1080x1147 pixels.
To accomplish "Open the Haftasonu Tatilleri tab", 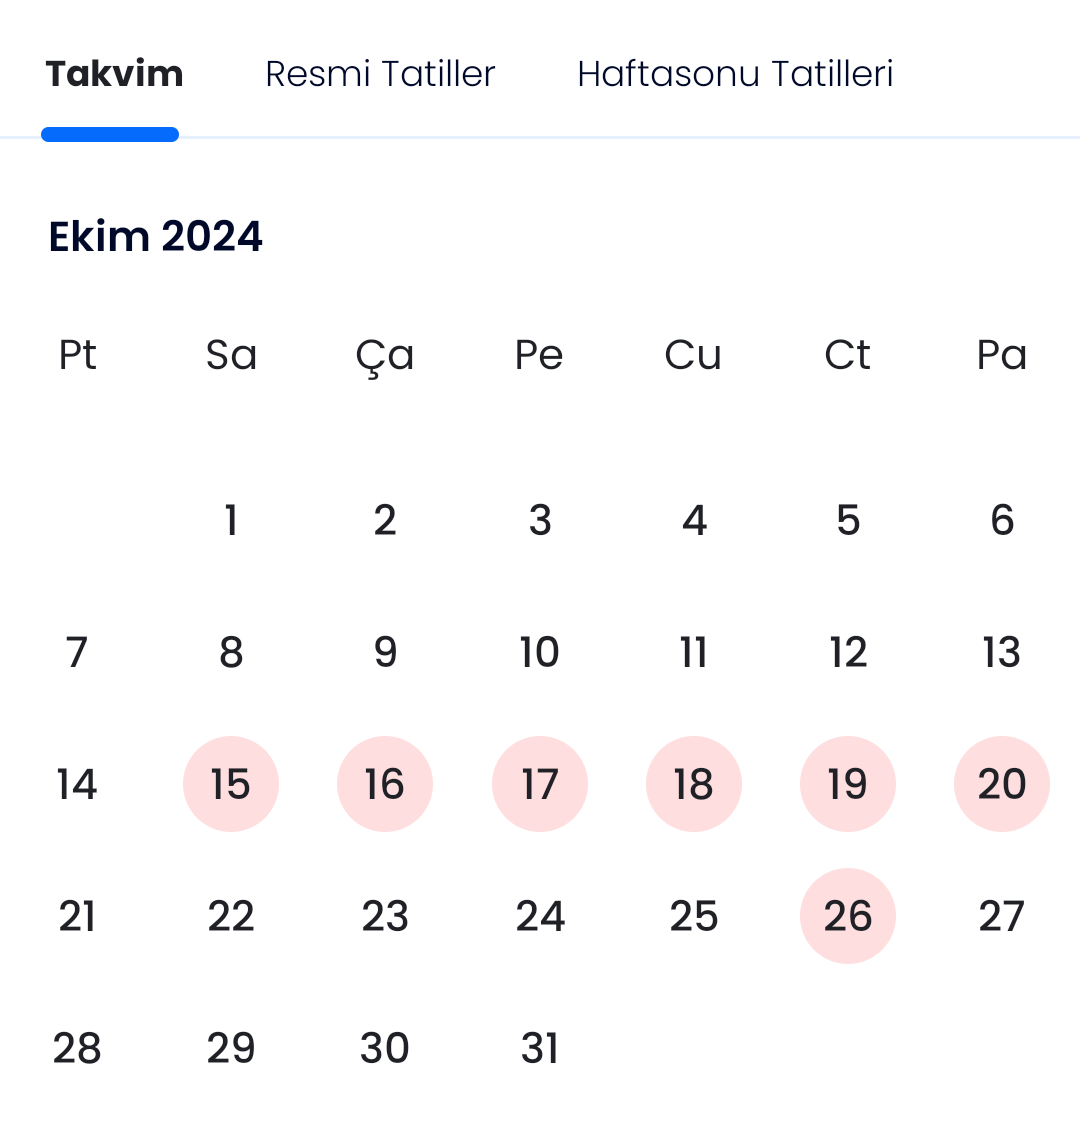I will [735, 74].
